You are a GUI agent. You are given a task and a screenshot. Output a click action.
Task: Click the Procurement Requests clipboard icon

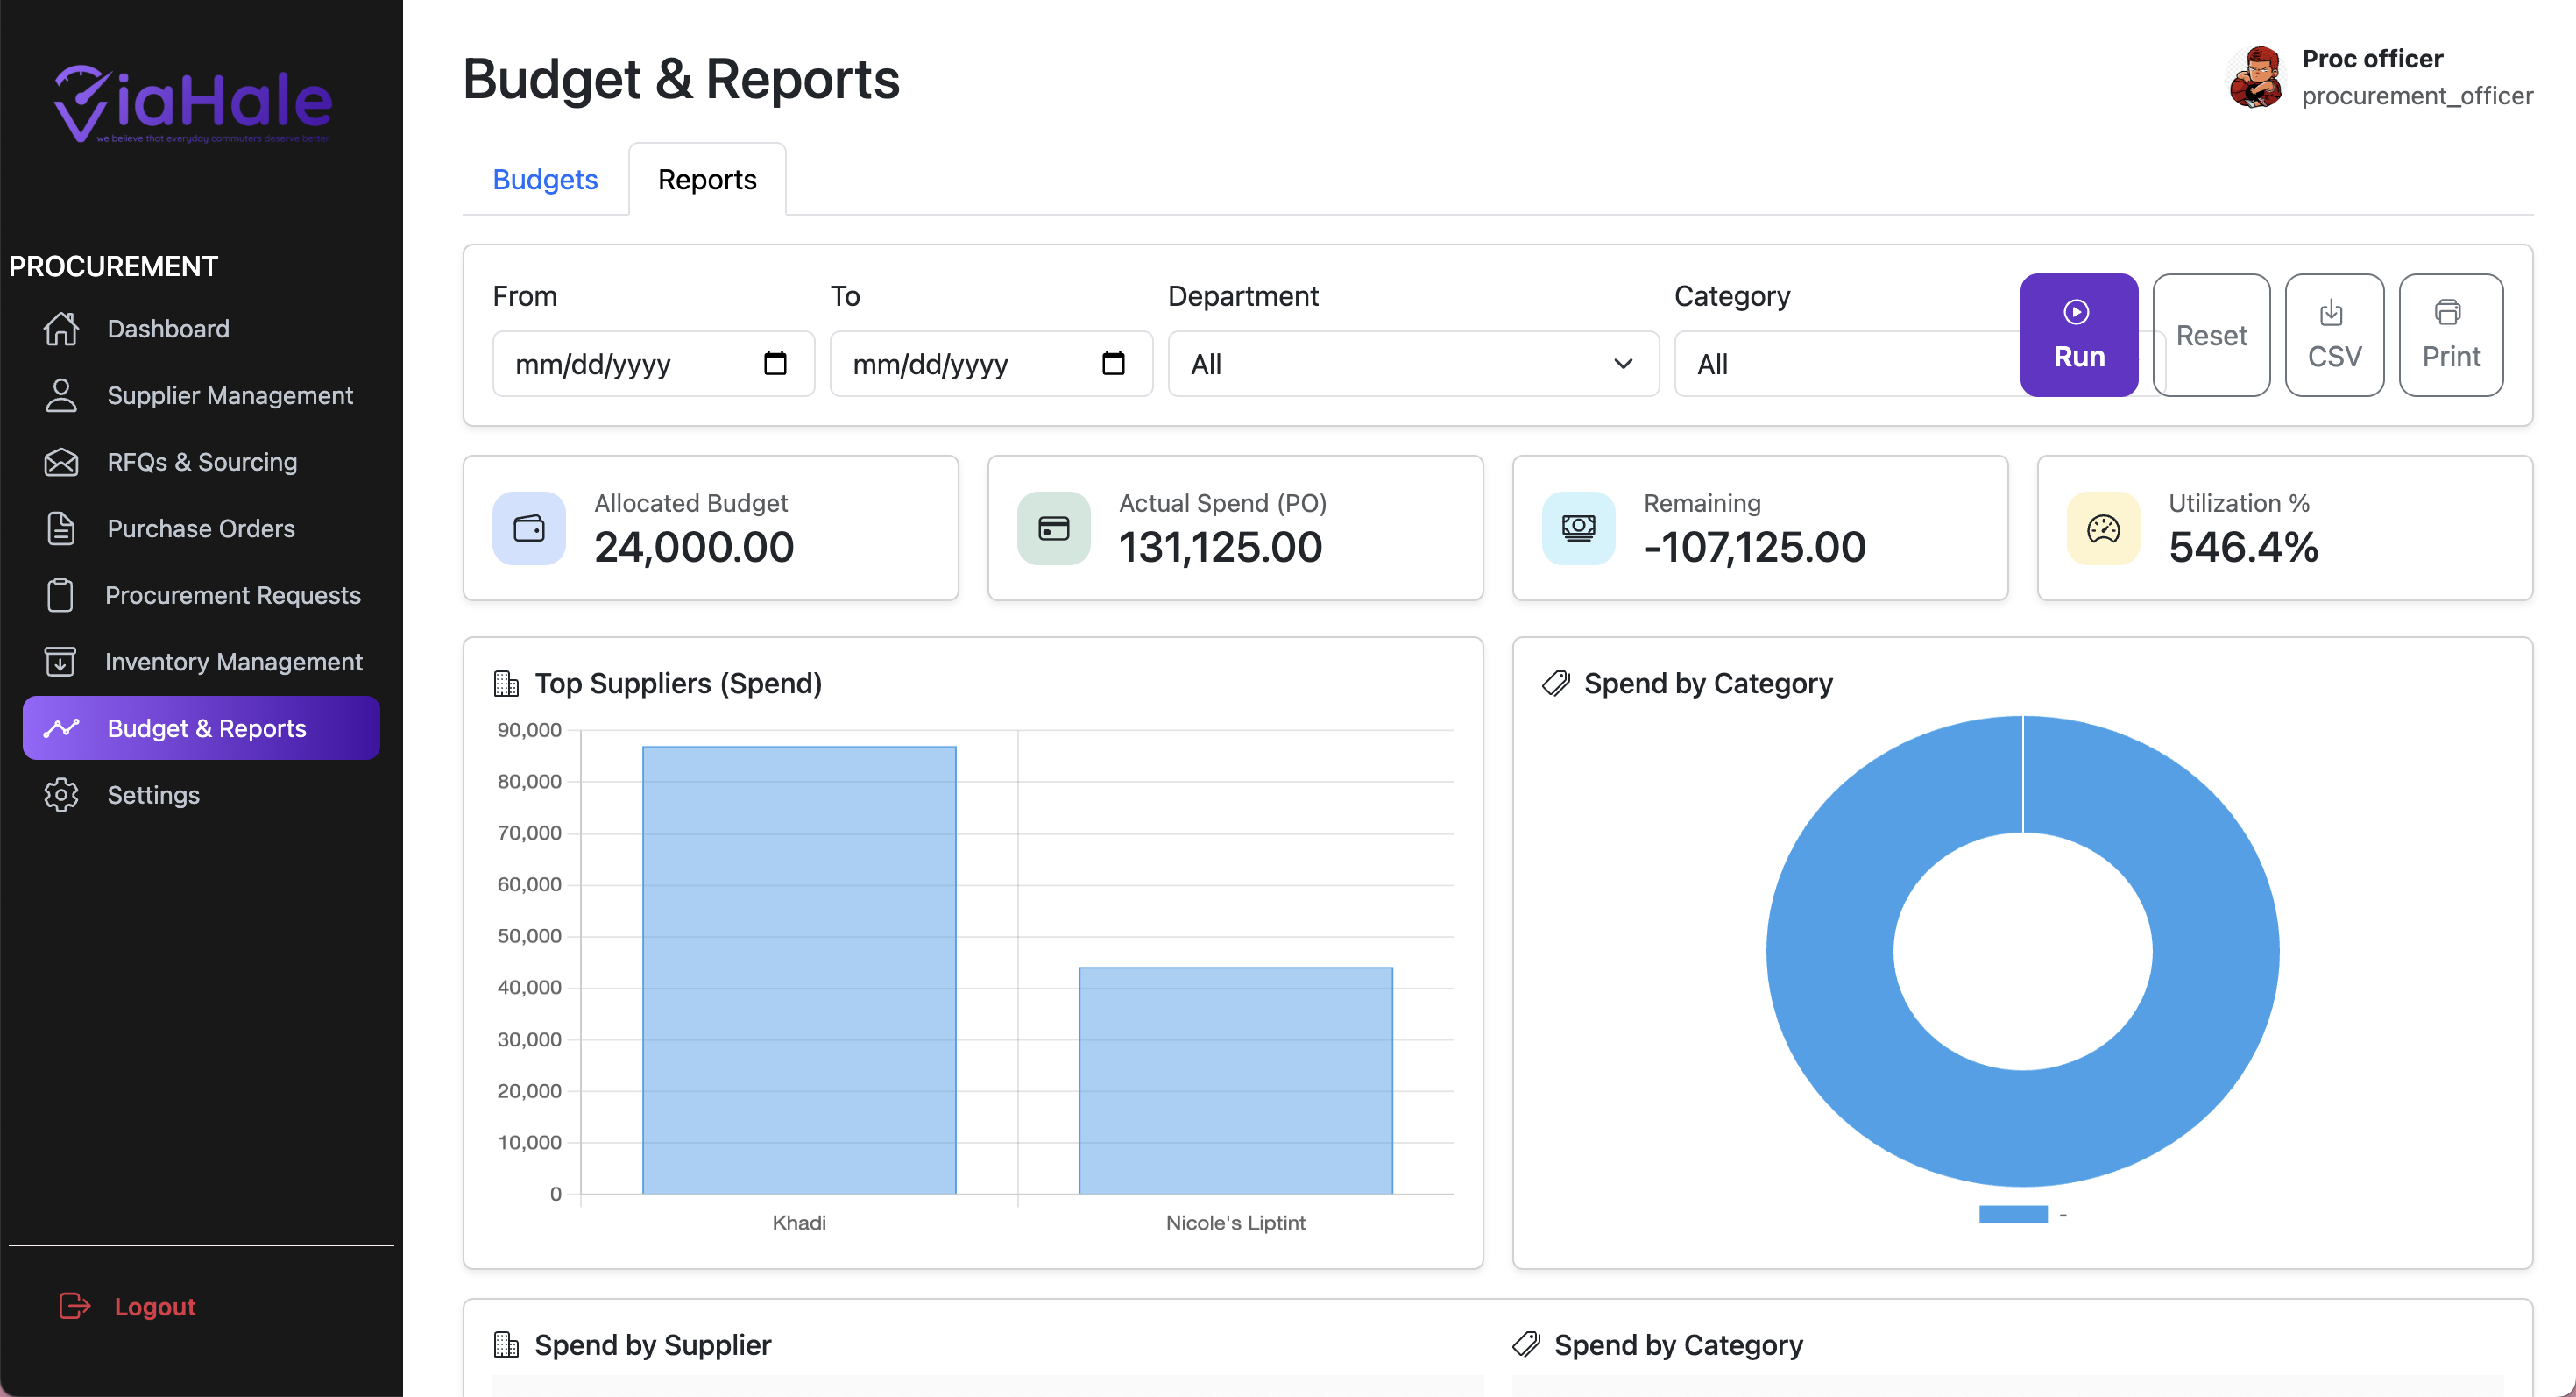pos(60,595)
